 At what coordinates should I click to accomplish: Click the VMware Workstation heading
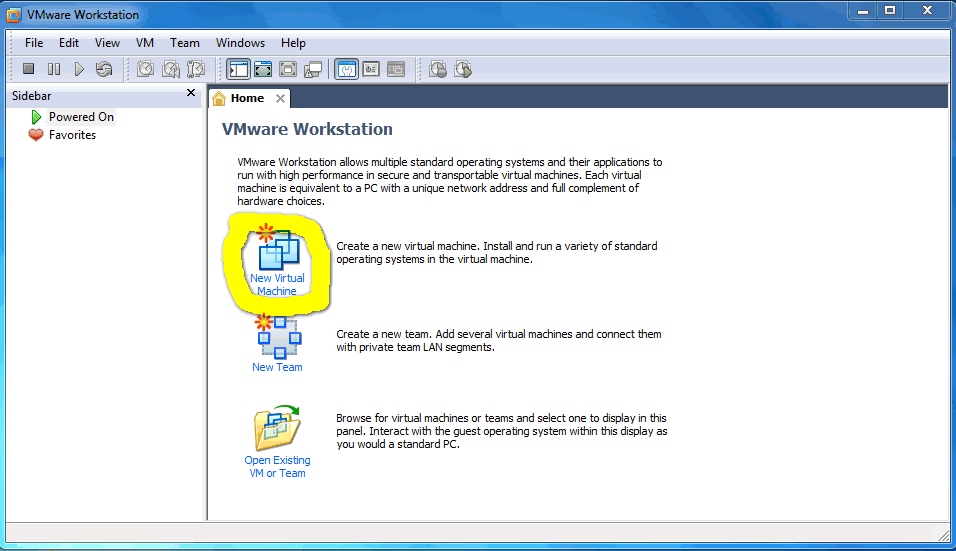pyautogui.click(x=307, y=129)
